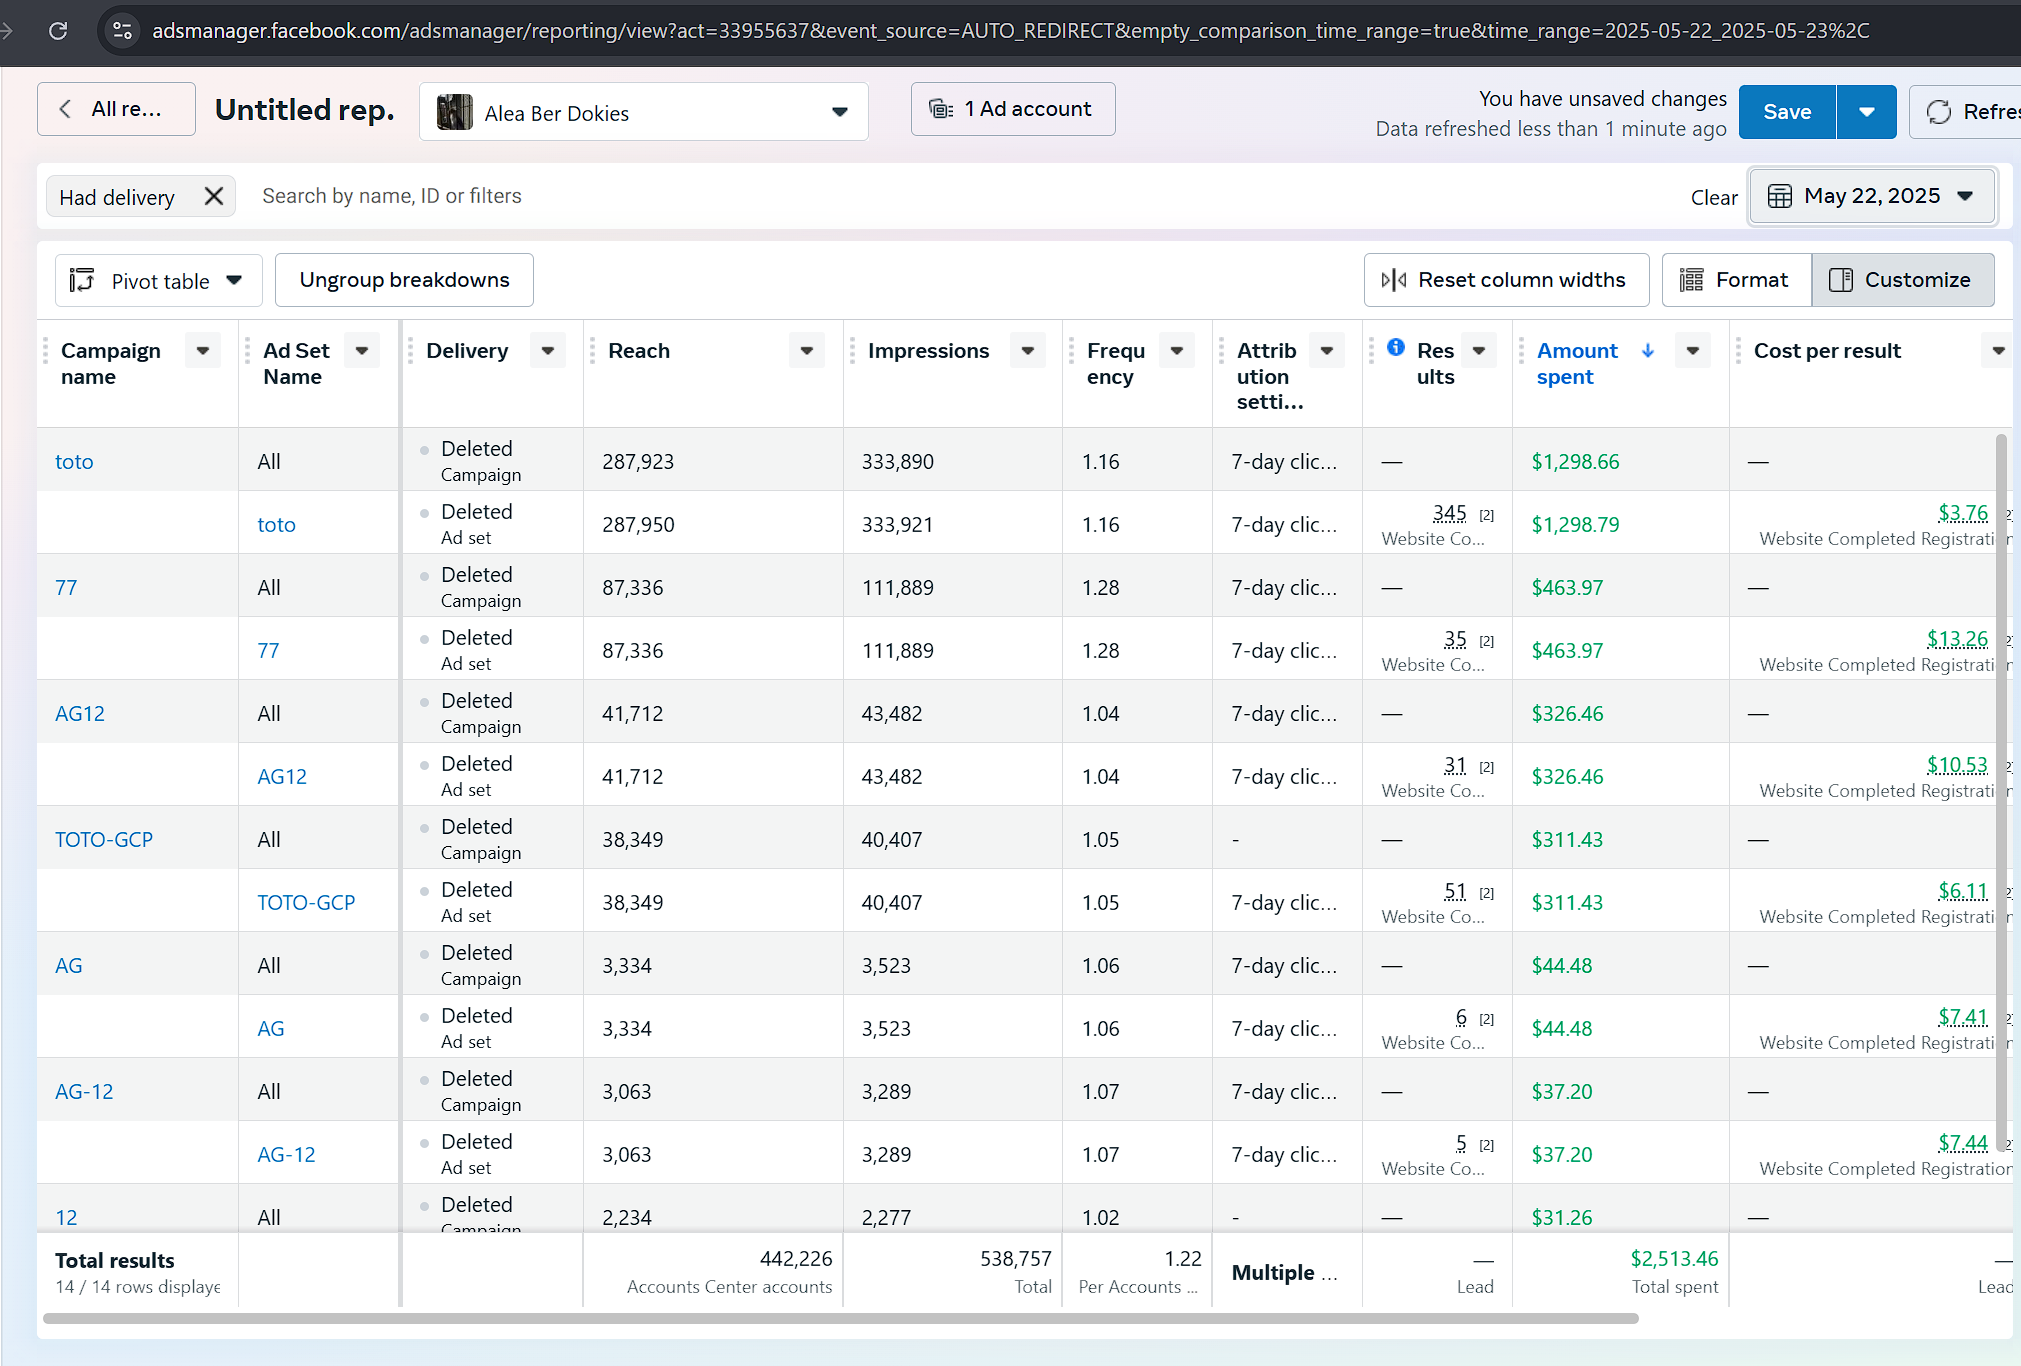The width and height of the screenshot is (2021, 1366).
Task: Open Alea Ber Dokies account selector
Action: coord(643,112)
